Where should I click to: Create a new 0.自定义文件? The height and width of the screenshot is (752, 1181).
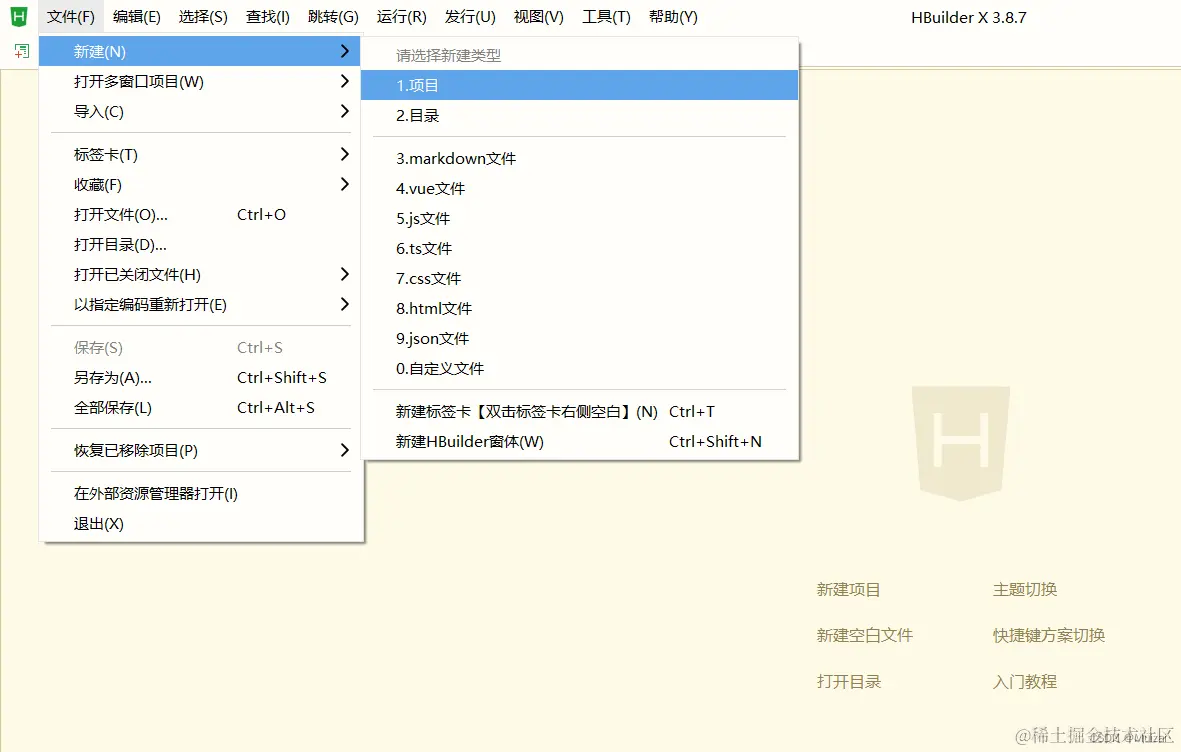coord(579,368)
